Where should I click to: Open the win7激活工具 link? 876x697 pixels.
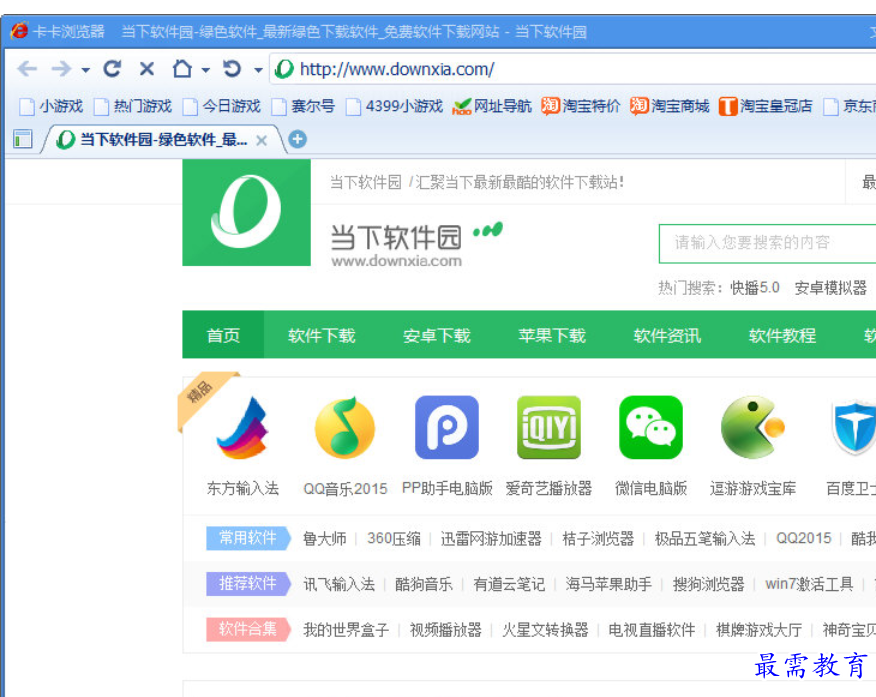pyautogui.click(x=809, y=584)
